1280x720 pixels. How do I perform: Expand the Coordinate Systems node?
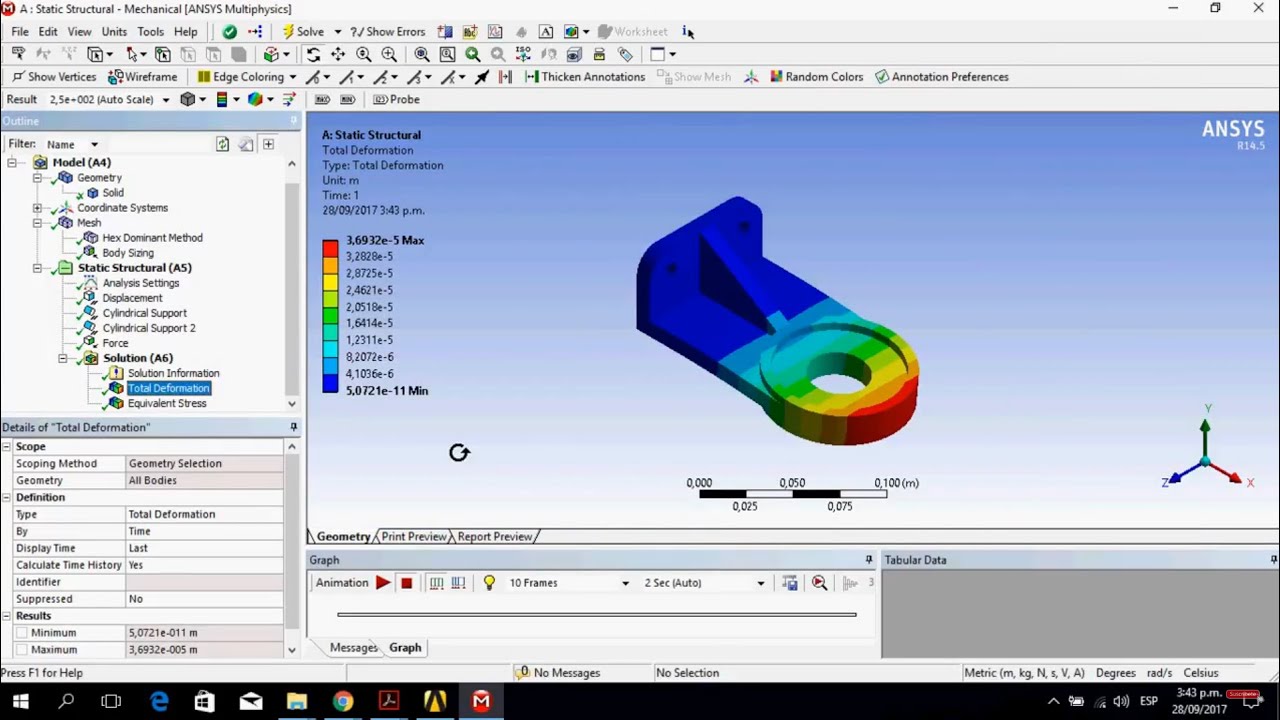(x=37, y=208)
